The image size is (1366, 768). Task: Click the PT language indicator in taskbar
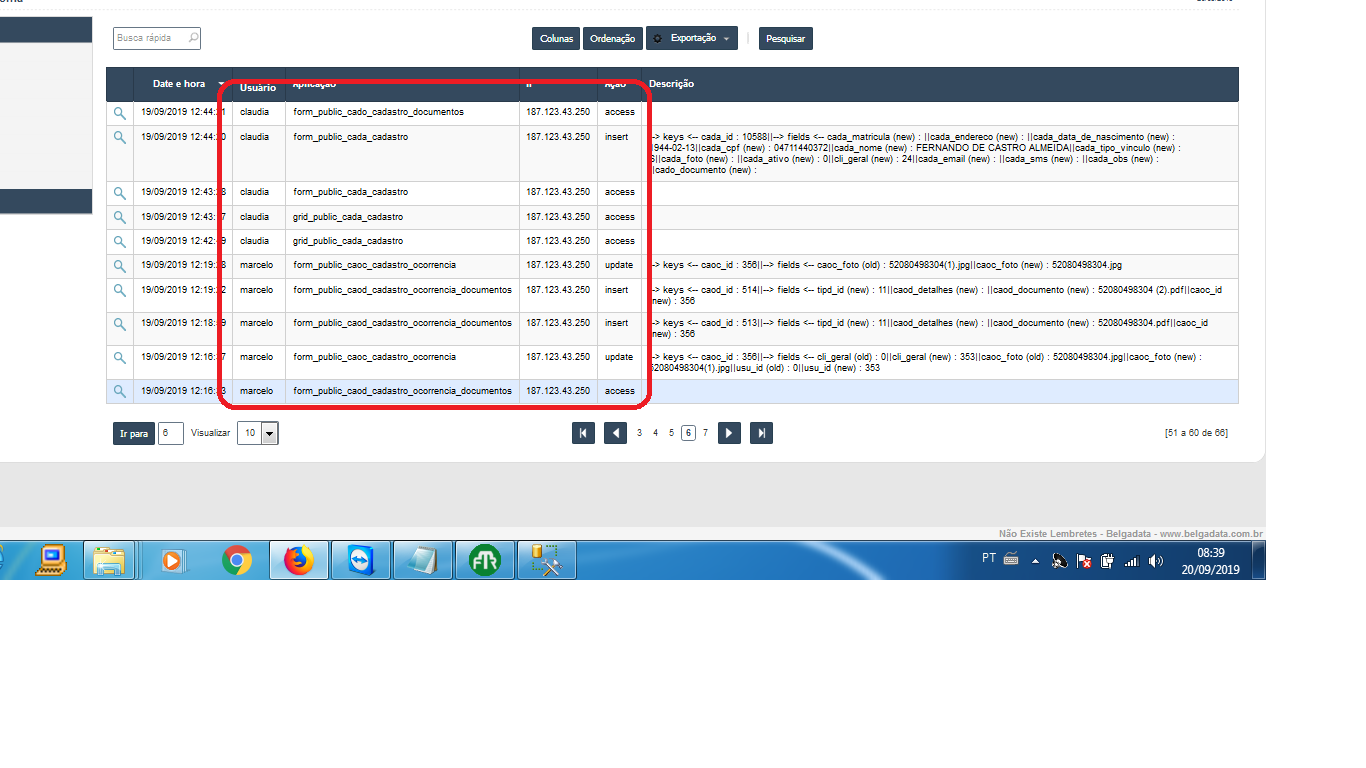click(x=989, y=559)
